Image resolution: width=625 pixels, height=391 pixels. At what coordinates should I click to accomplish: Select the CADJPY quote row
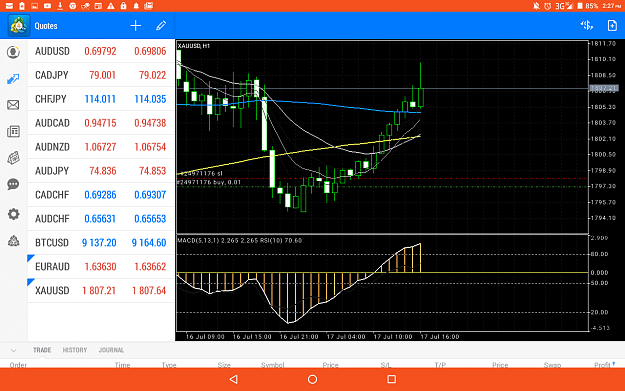(101, 75)
